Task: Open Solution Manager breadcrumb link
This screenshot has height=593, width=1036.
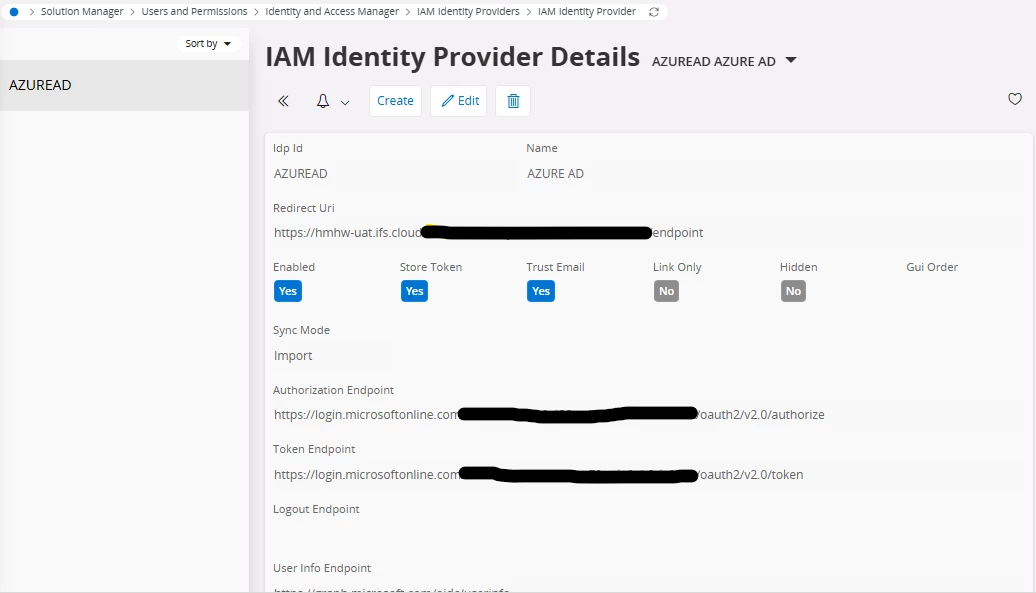Action: pos(82,12)
